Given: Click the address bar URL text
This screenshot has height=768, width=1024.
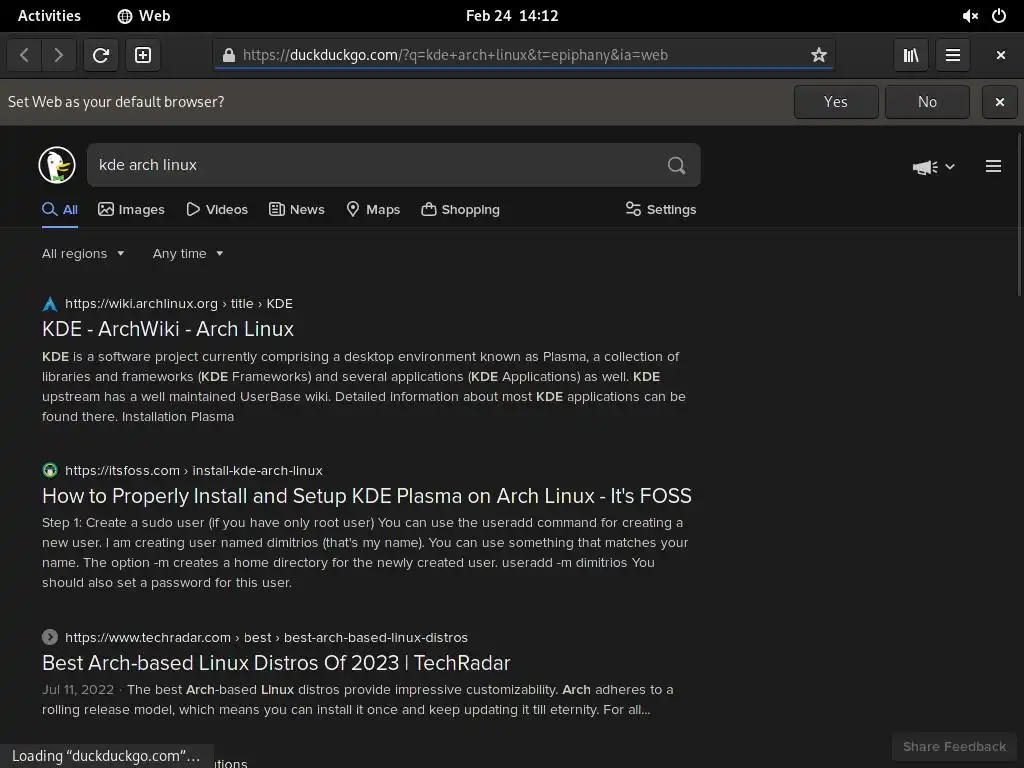Looking at the screenshot, I should pyautogui.click(x=455, y=55).
